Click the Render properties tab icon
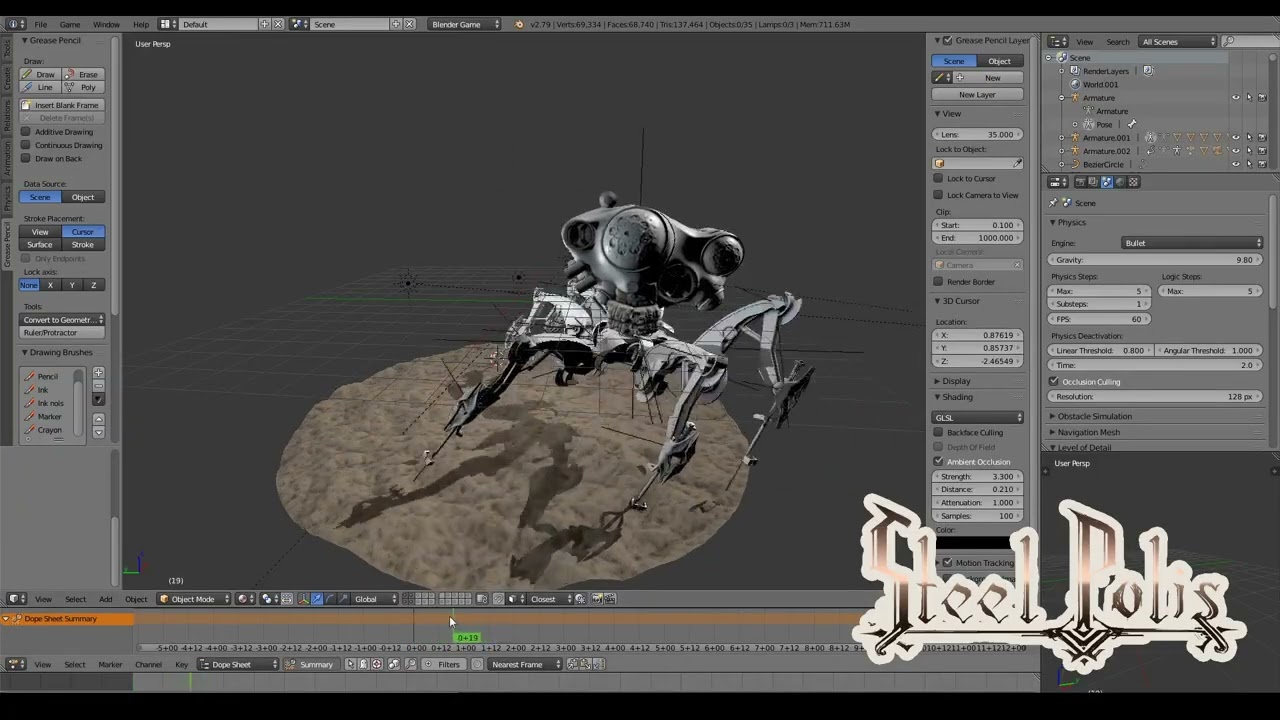Viewport: 1280px width, 720px height. (1080, 182)
